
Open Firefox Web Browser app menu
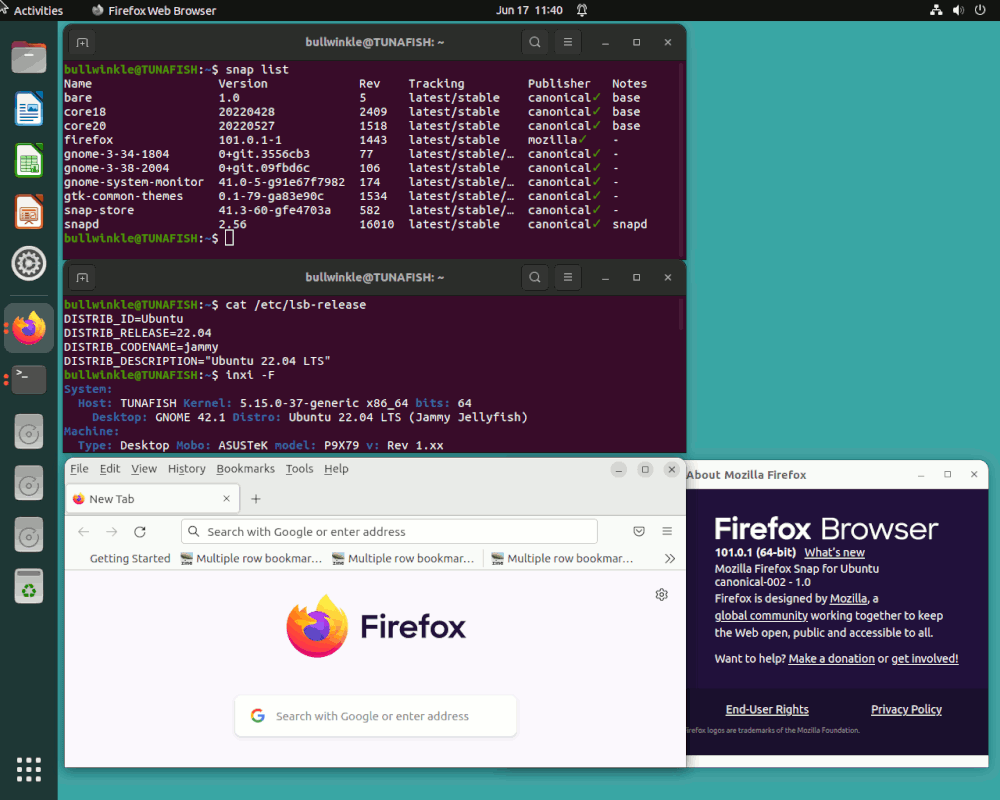tap(154, 10)
